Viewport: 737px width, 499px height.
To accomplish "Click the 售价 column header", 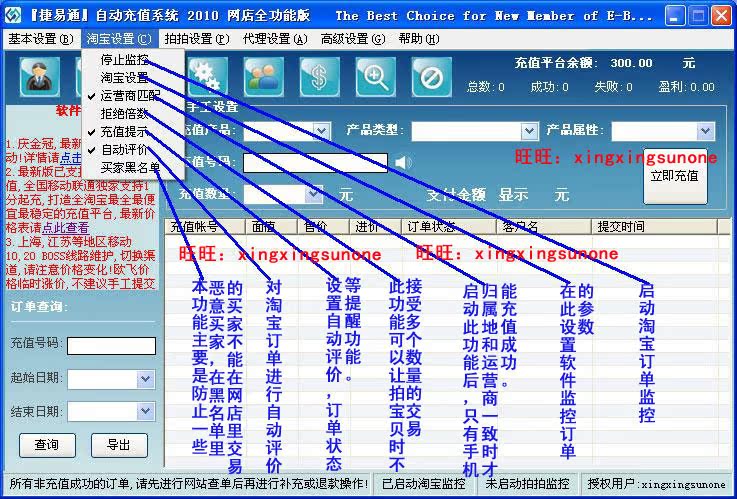I will 324,227.
